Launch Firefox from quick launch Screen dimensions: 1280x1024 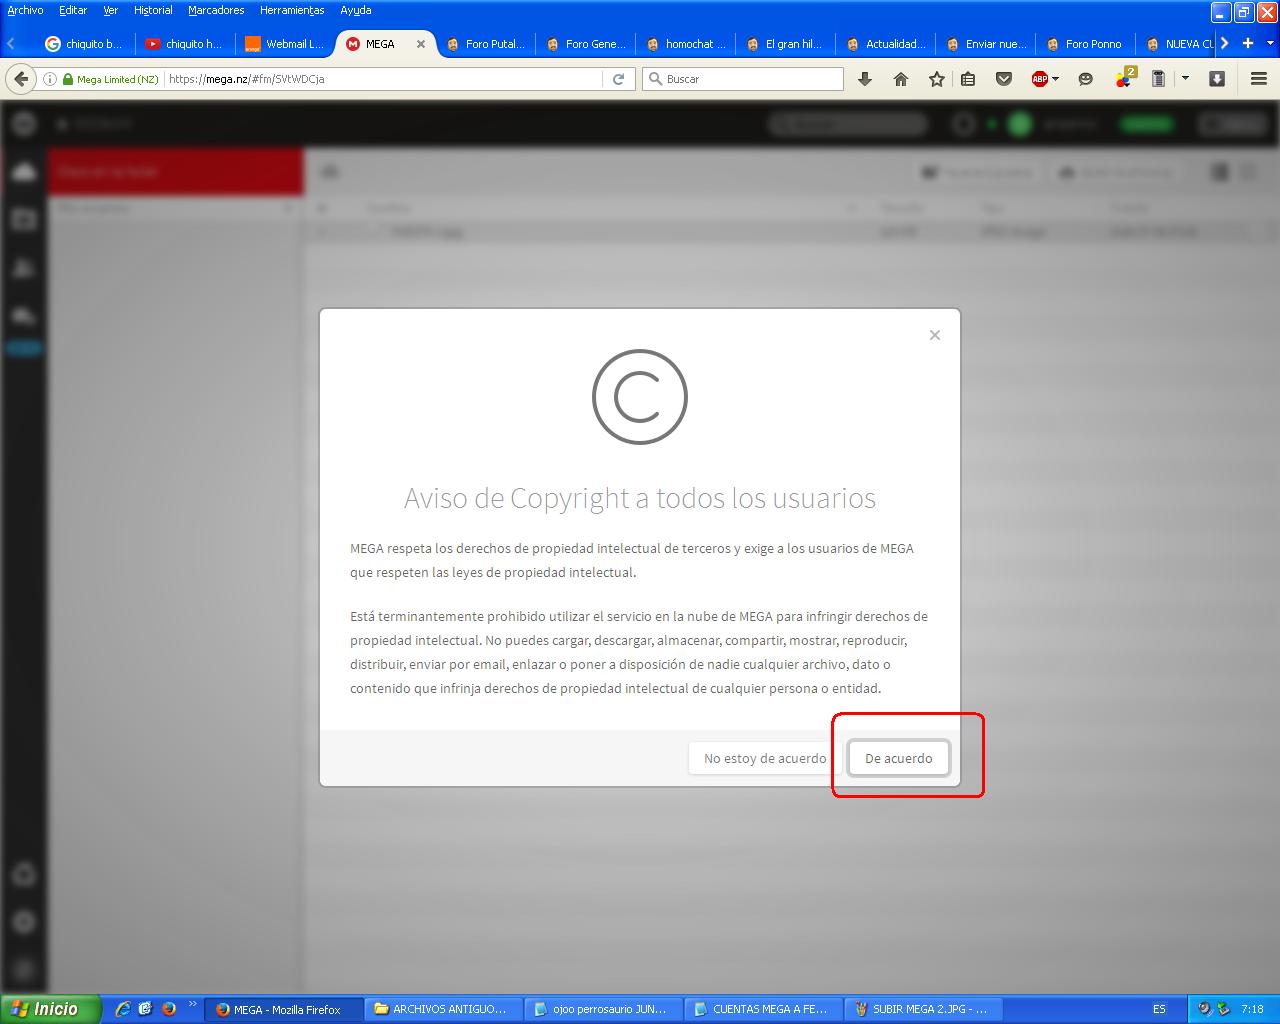[x=169, y=1009]
